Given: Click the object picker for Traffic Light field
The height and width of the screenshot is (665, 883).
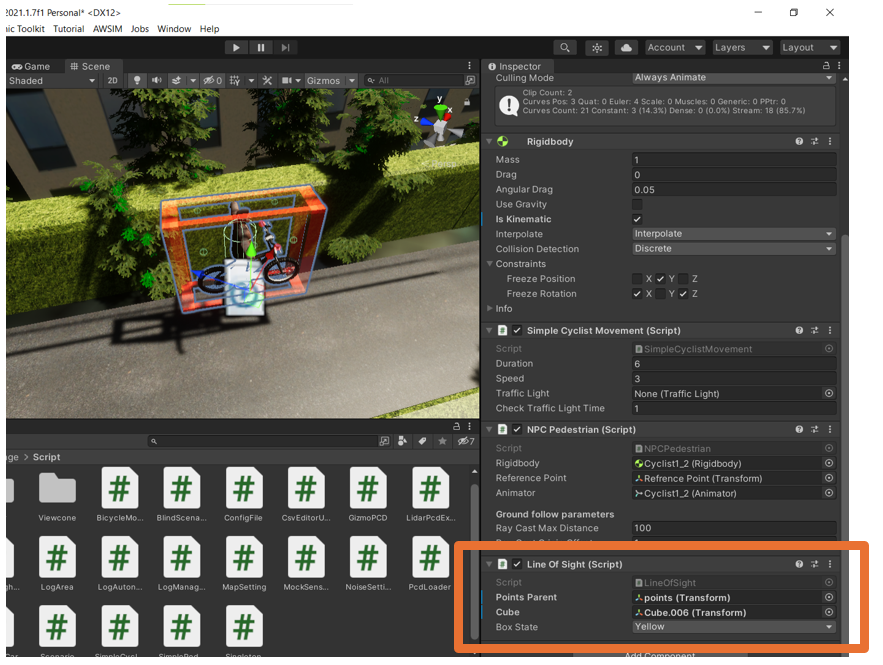Looking at the screenshot, I should [x=828, y=394].
